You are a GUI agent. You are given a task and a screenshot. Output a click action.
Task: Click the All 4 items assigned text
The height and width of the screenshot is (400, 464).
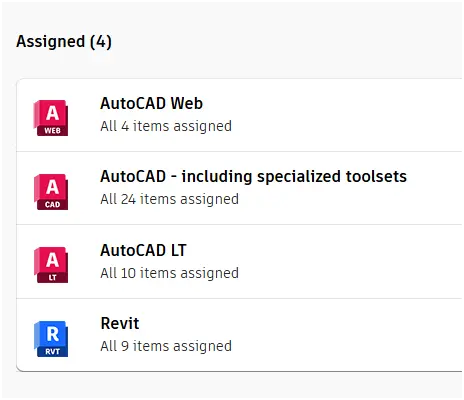pos(166,126)
